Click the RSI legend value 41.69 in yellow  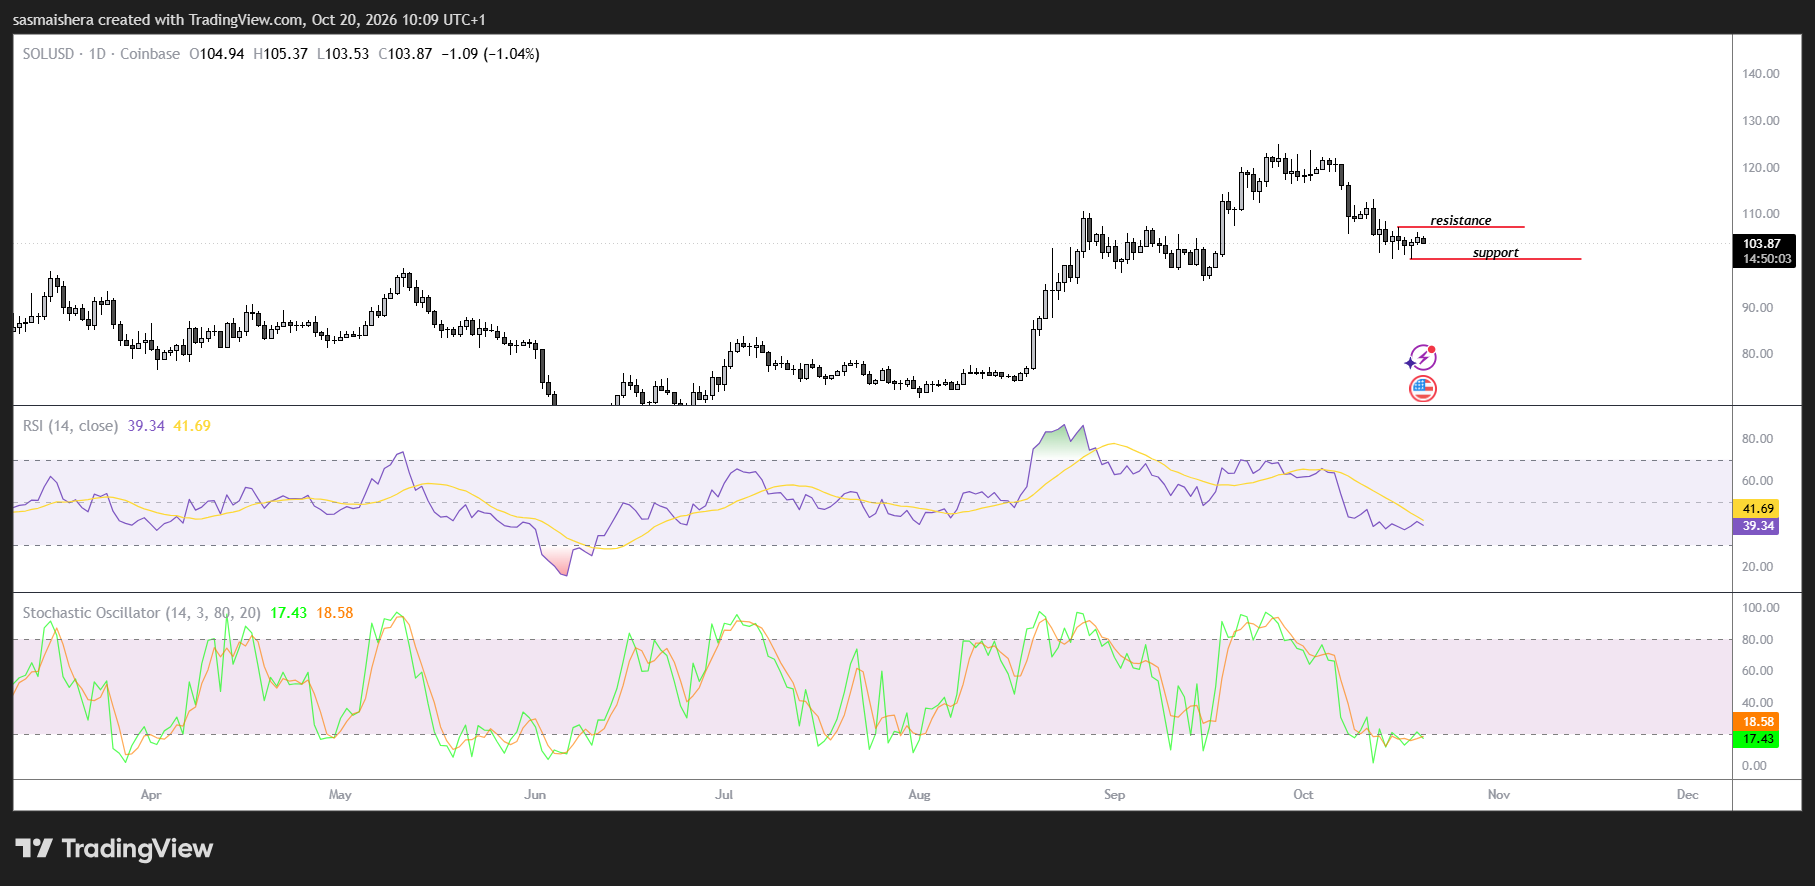(192, 426)
